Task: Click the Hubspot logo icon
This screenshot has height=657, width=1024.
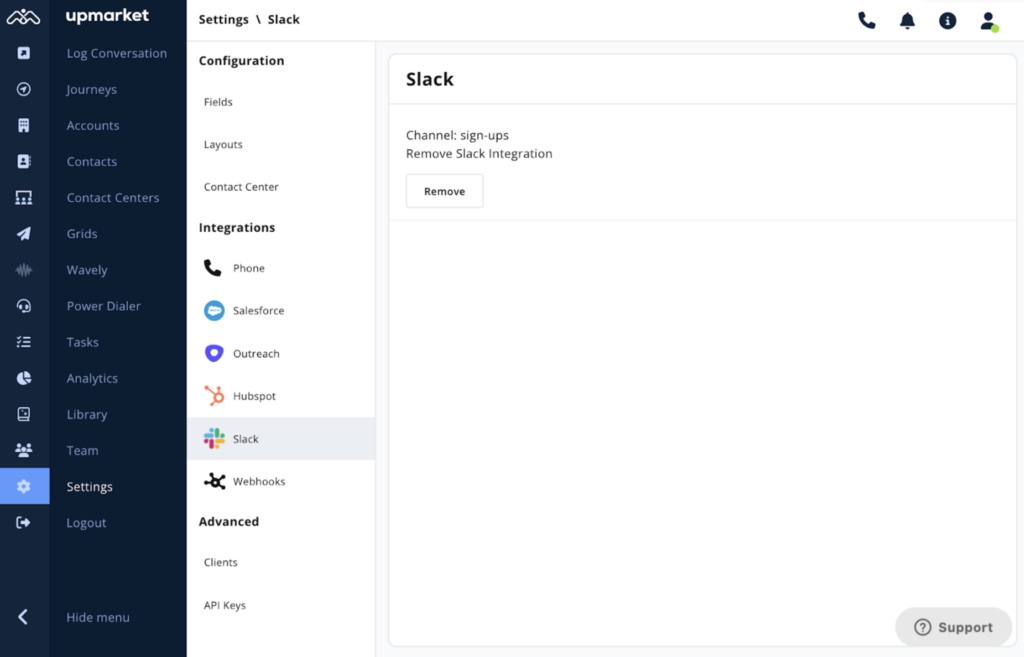Action: (214, 396)
